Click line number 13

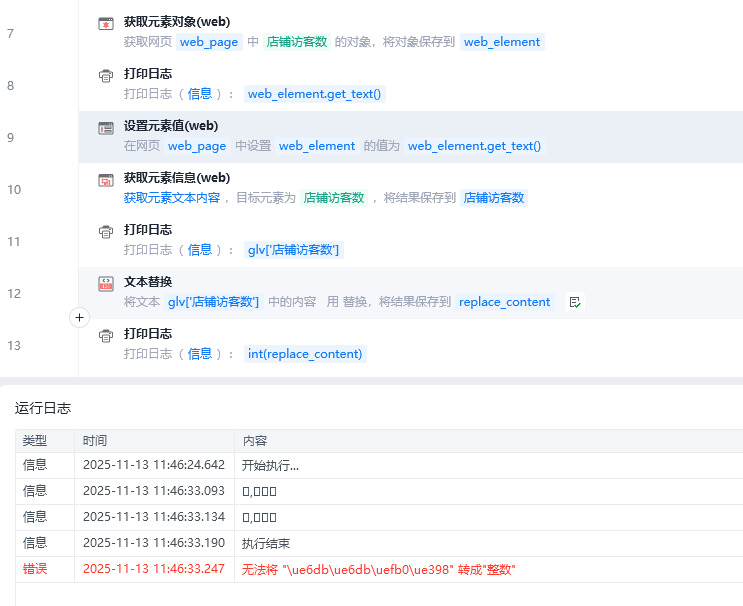[x=14, y=345]
